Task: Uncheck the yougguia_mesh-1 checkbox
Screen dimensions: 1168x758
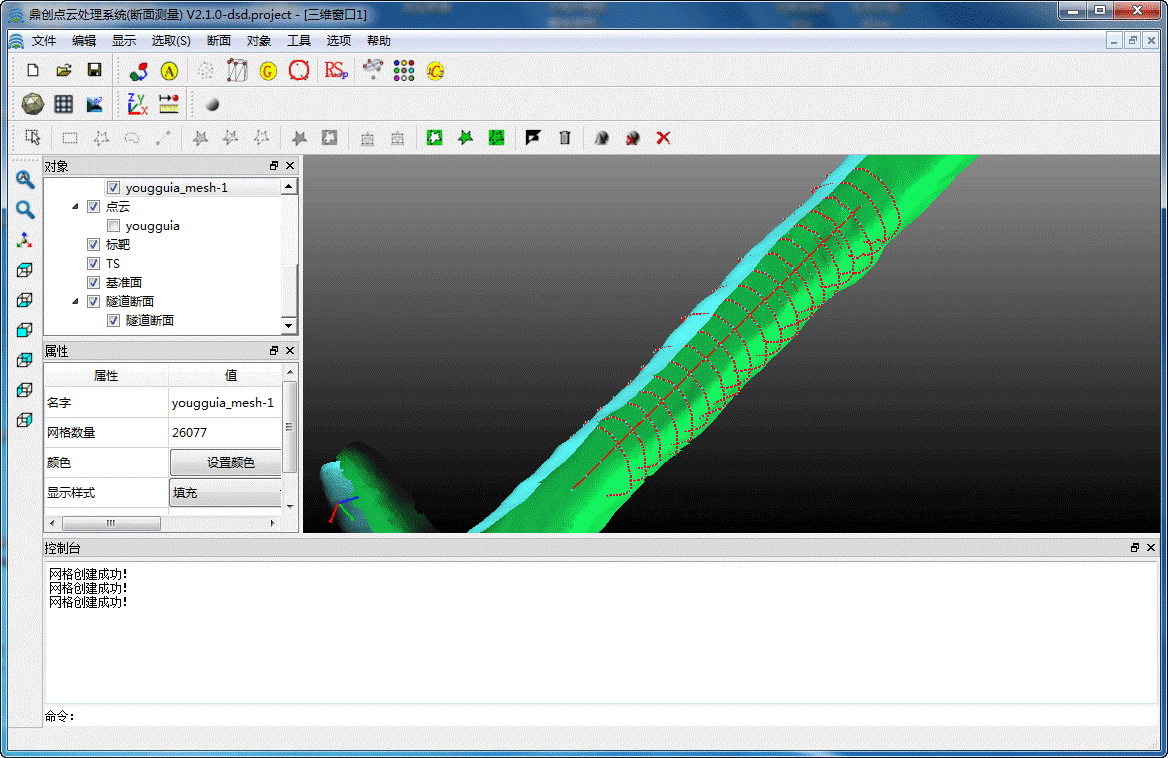Action: click(113, 188)
